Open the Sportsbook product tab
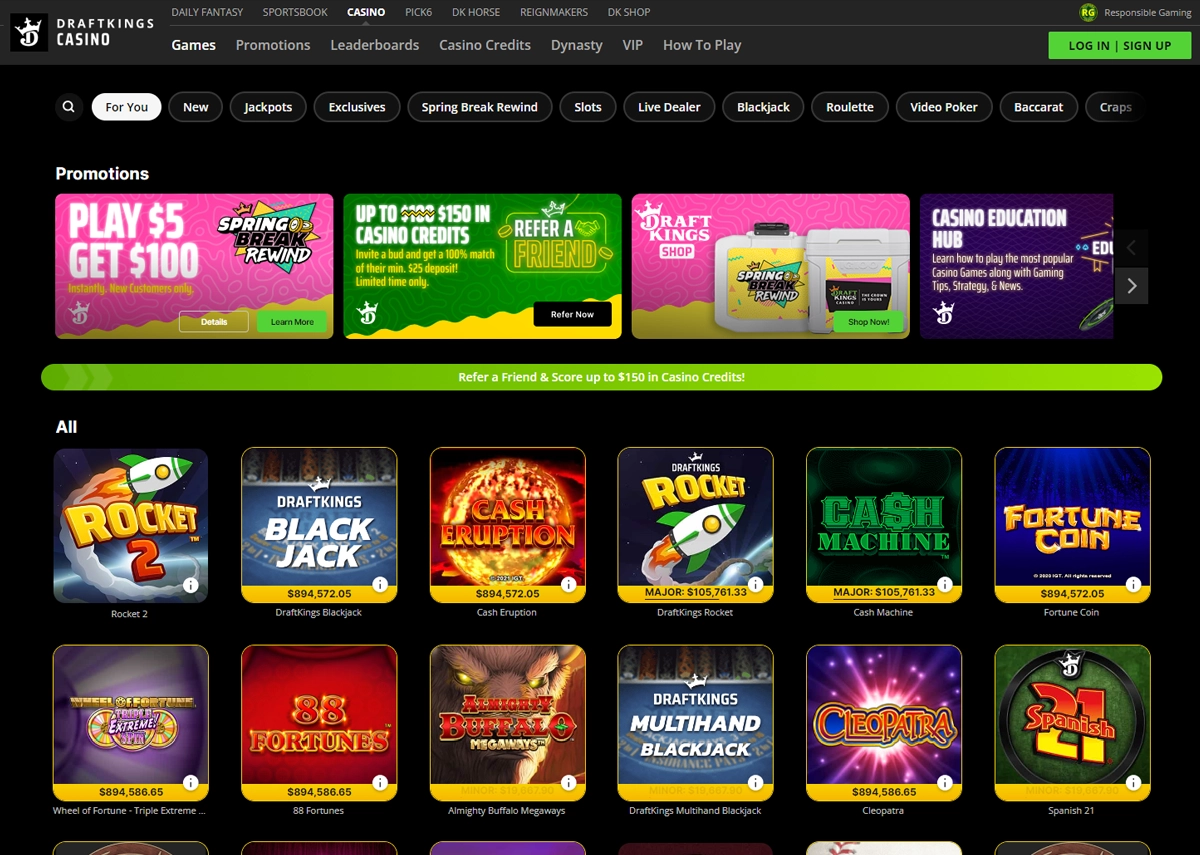The width and height of the screenshot is (1200, 855). pos(295,12)
